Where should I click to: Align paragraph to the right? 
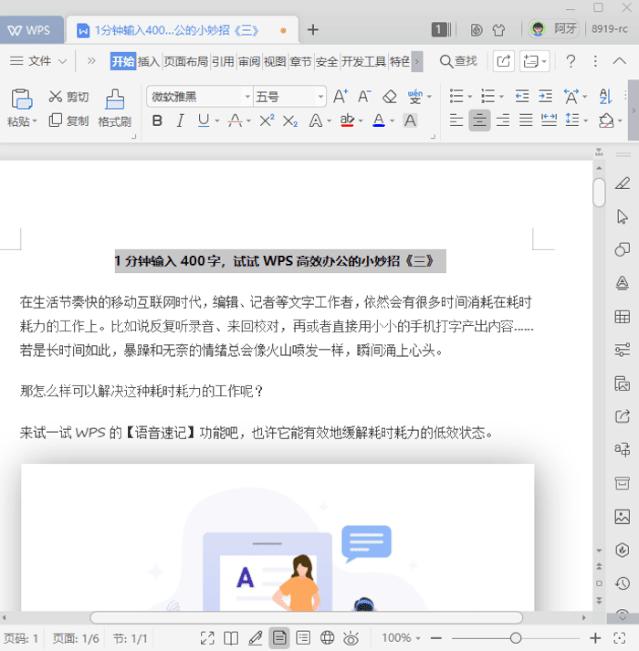tap(503, 120)
